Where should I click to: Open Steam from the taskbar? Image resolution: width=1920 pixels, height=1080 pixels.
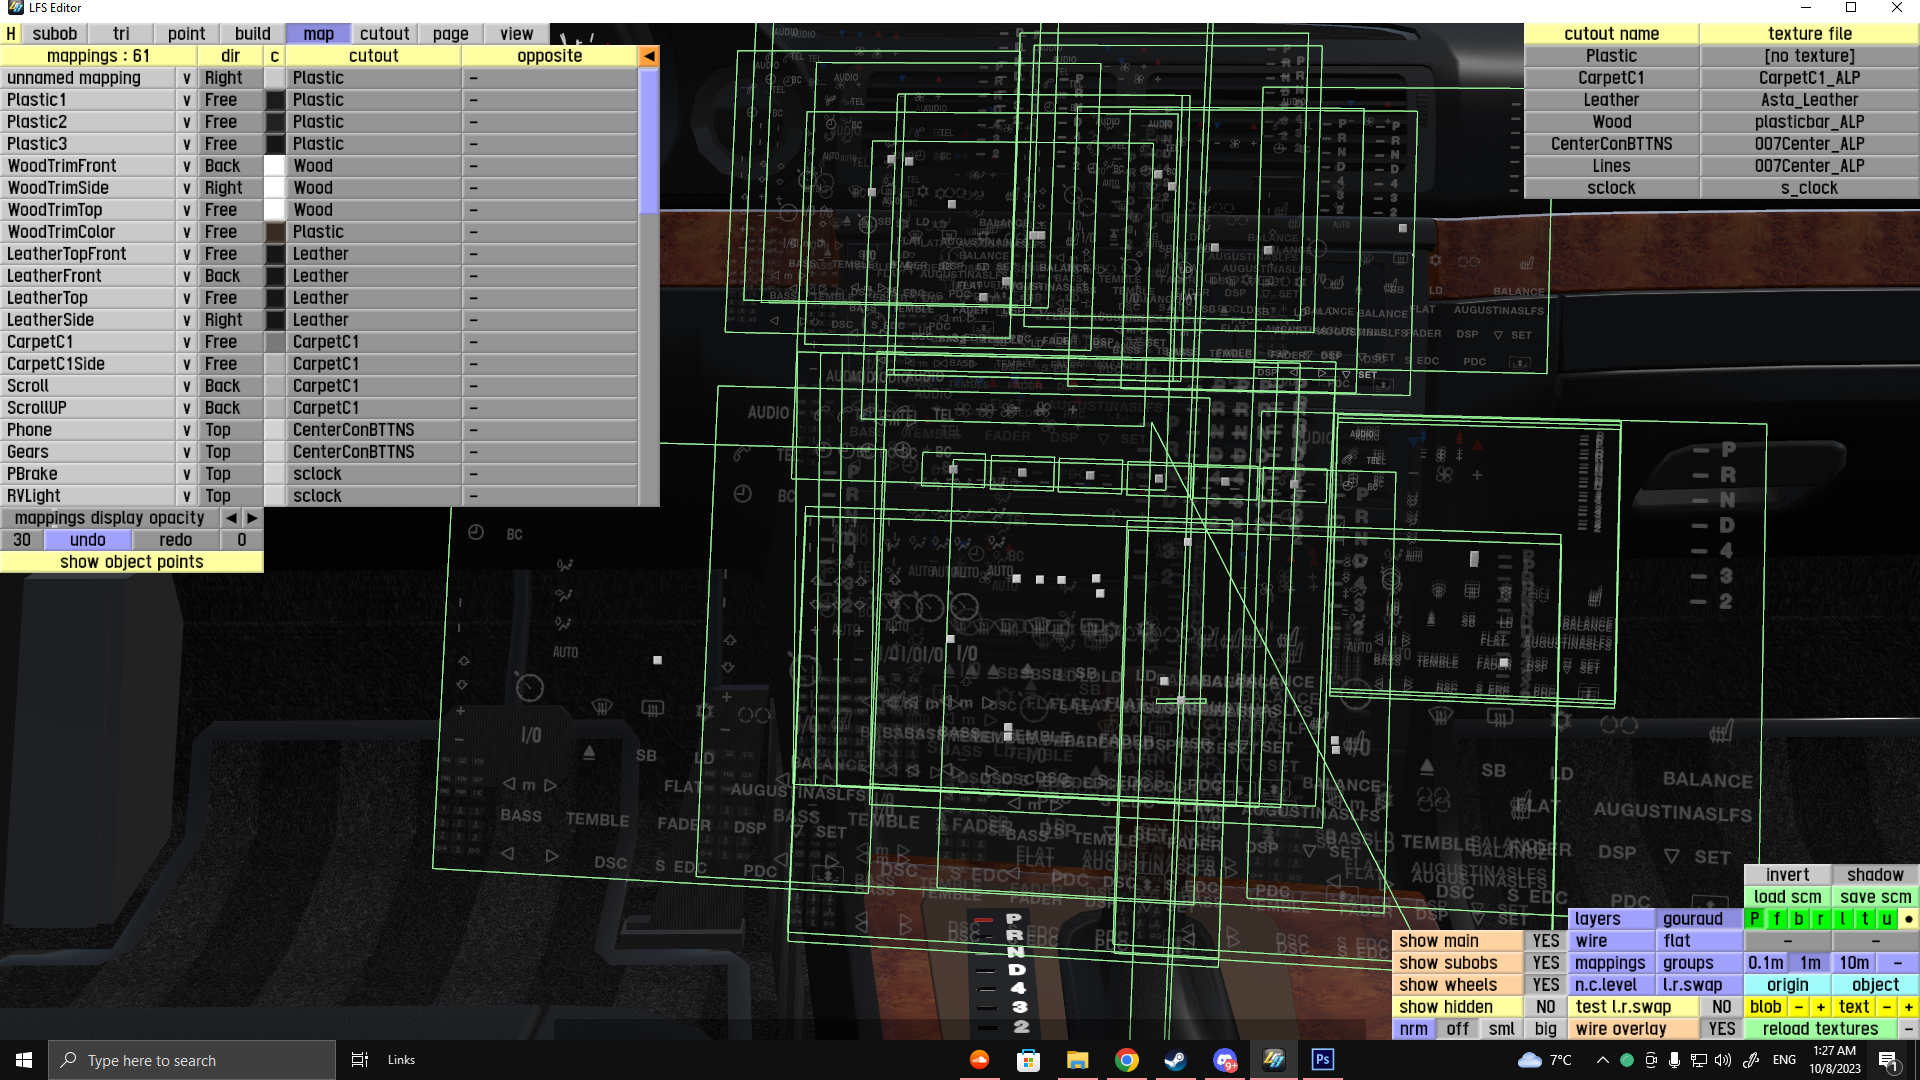click(1175, 1060)
